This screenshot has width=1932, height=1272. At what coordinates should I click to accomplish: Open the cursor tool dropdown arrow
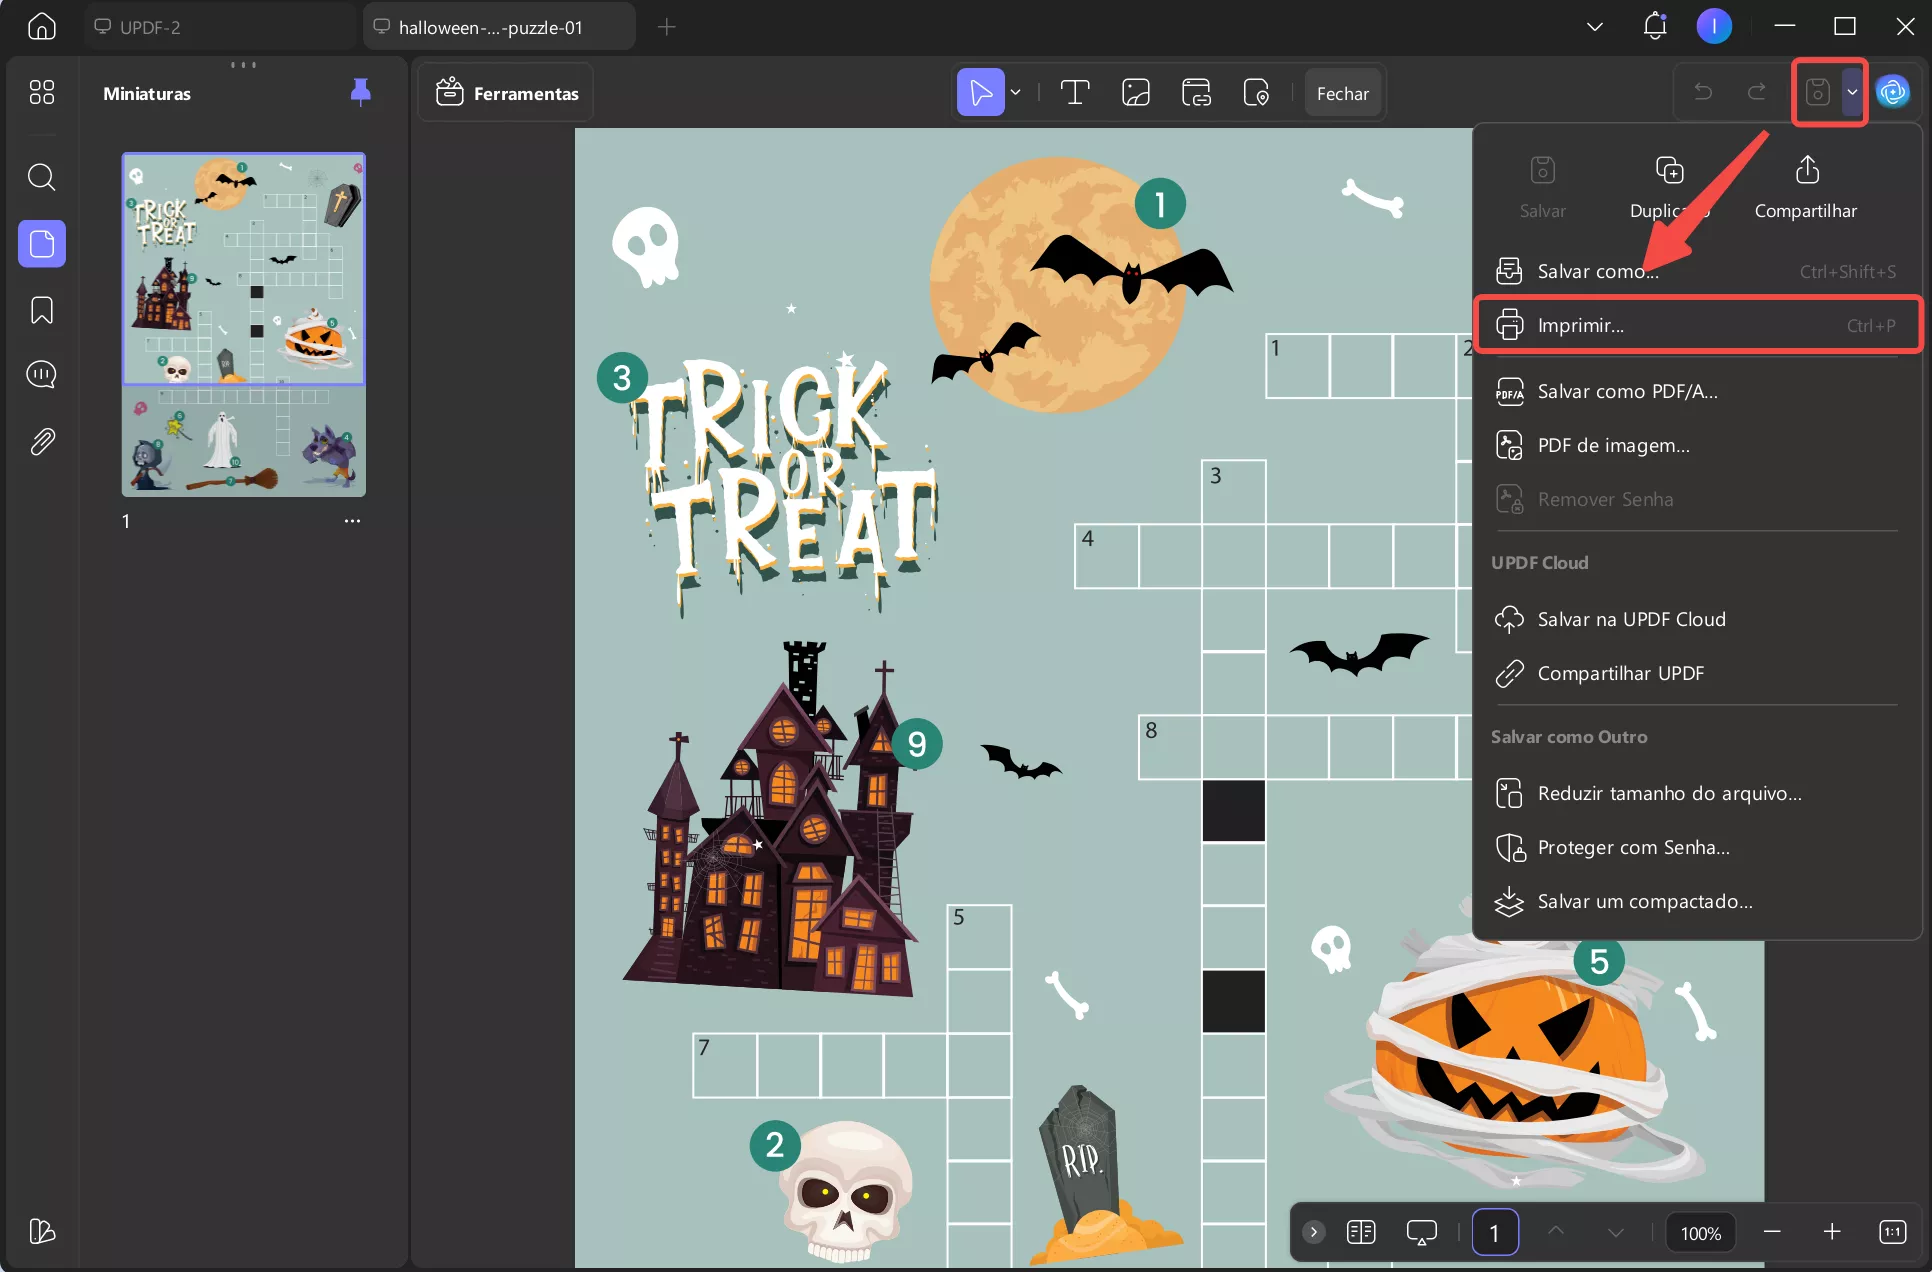click(x=1016, y=93)
